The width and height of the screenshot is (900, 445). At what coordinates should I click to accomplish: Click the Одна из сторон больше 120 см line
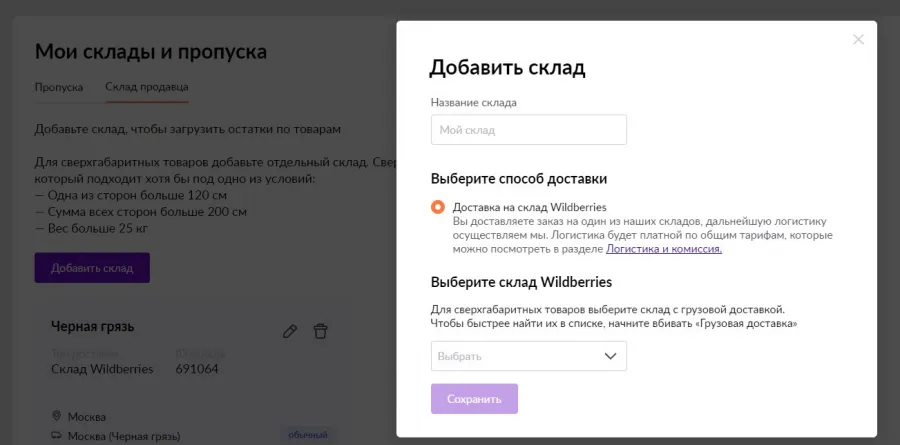click(x=130, y=195)
